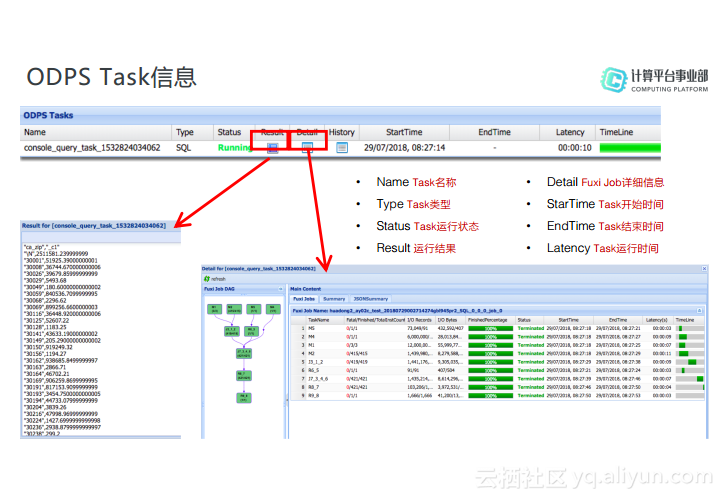Click the Latency(s) column header in Fuxi jobs
This screenshot has width=724, height=500.
(658, 320)
